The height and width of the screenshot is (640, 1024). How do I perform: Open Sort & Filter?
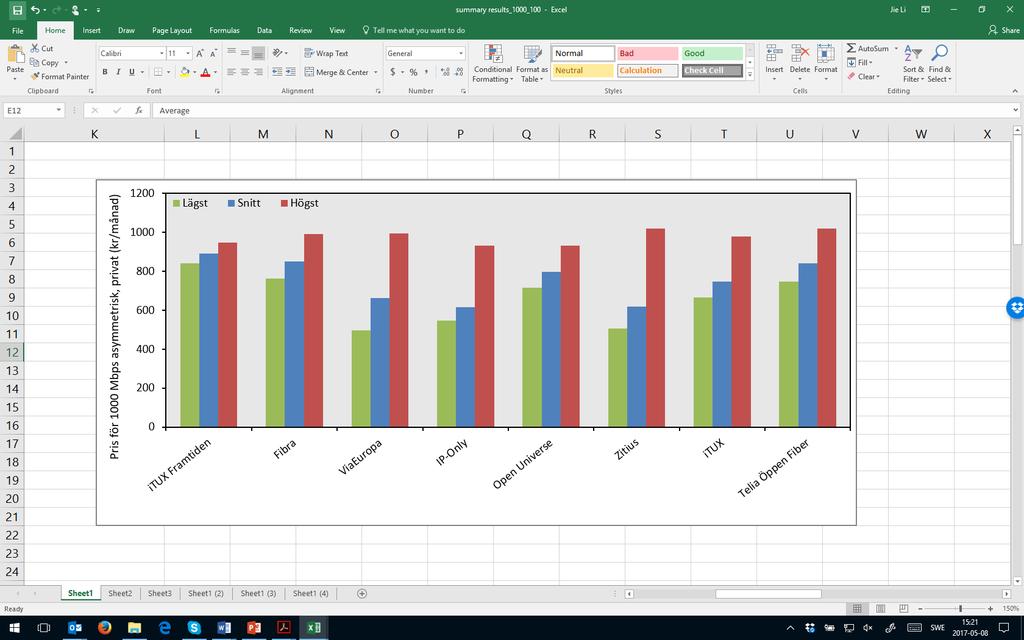(x=913, y=63)
